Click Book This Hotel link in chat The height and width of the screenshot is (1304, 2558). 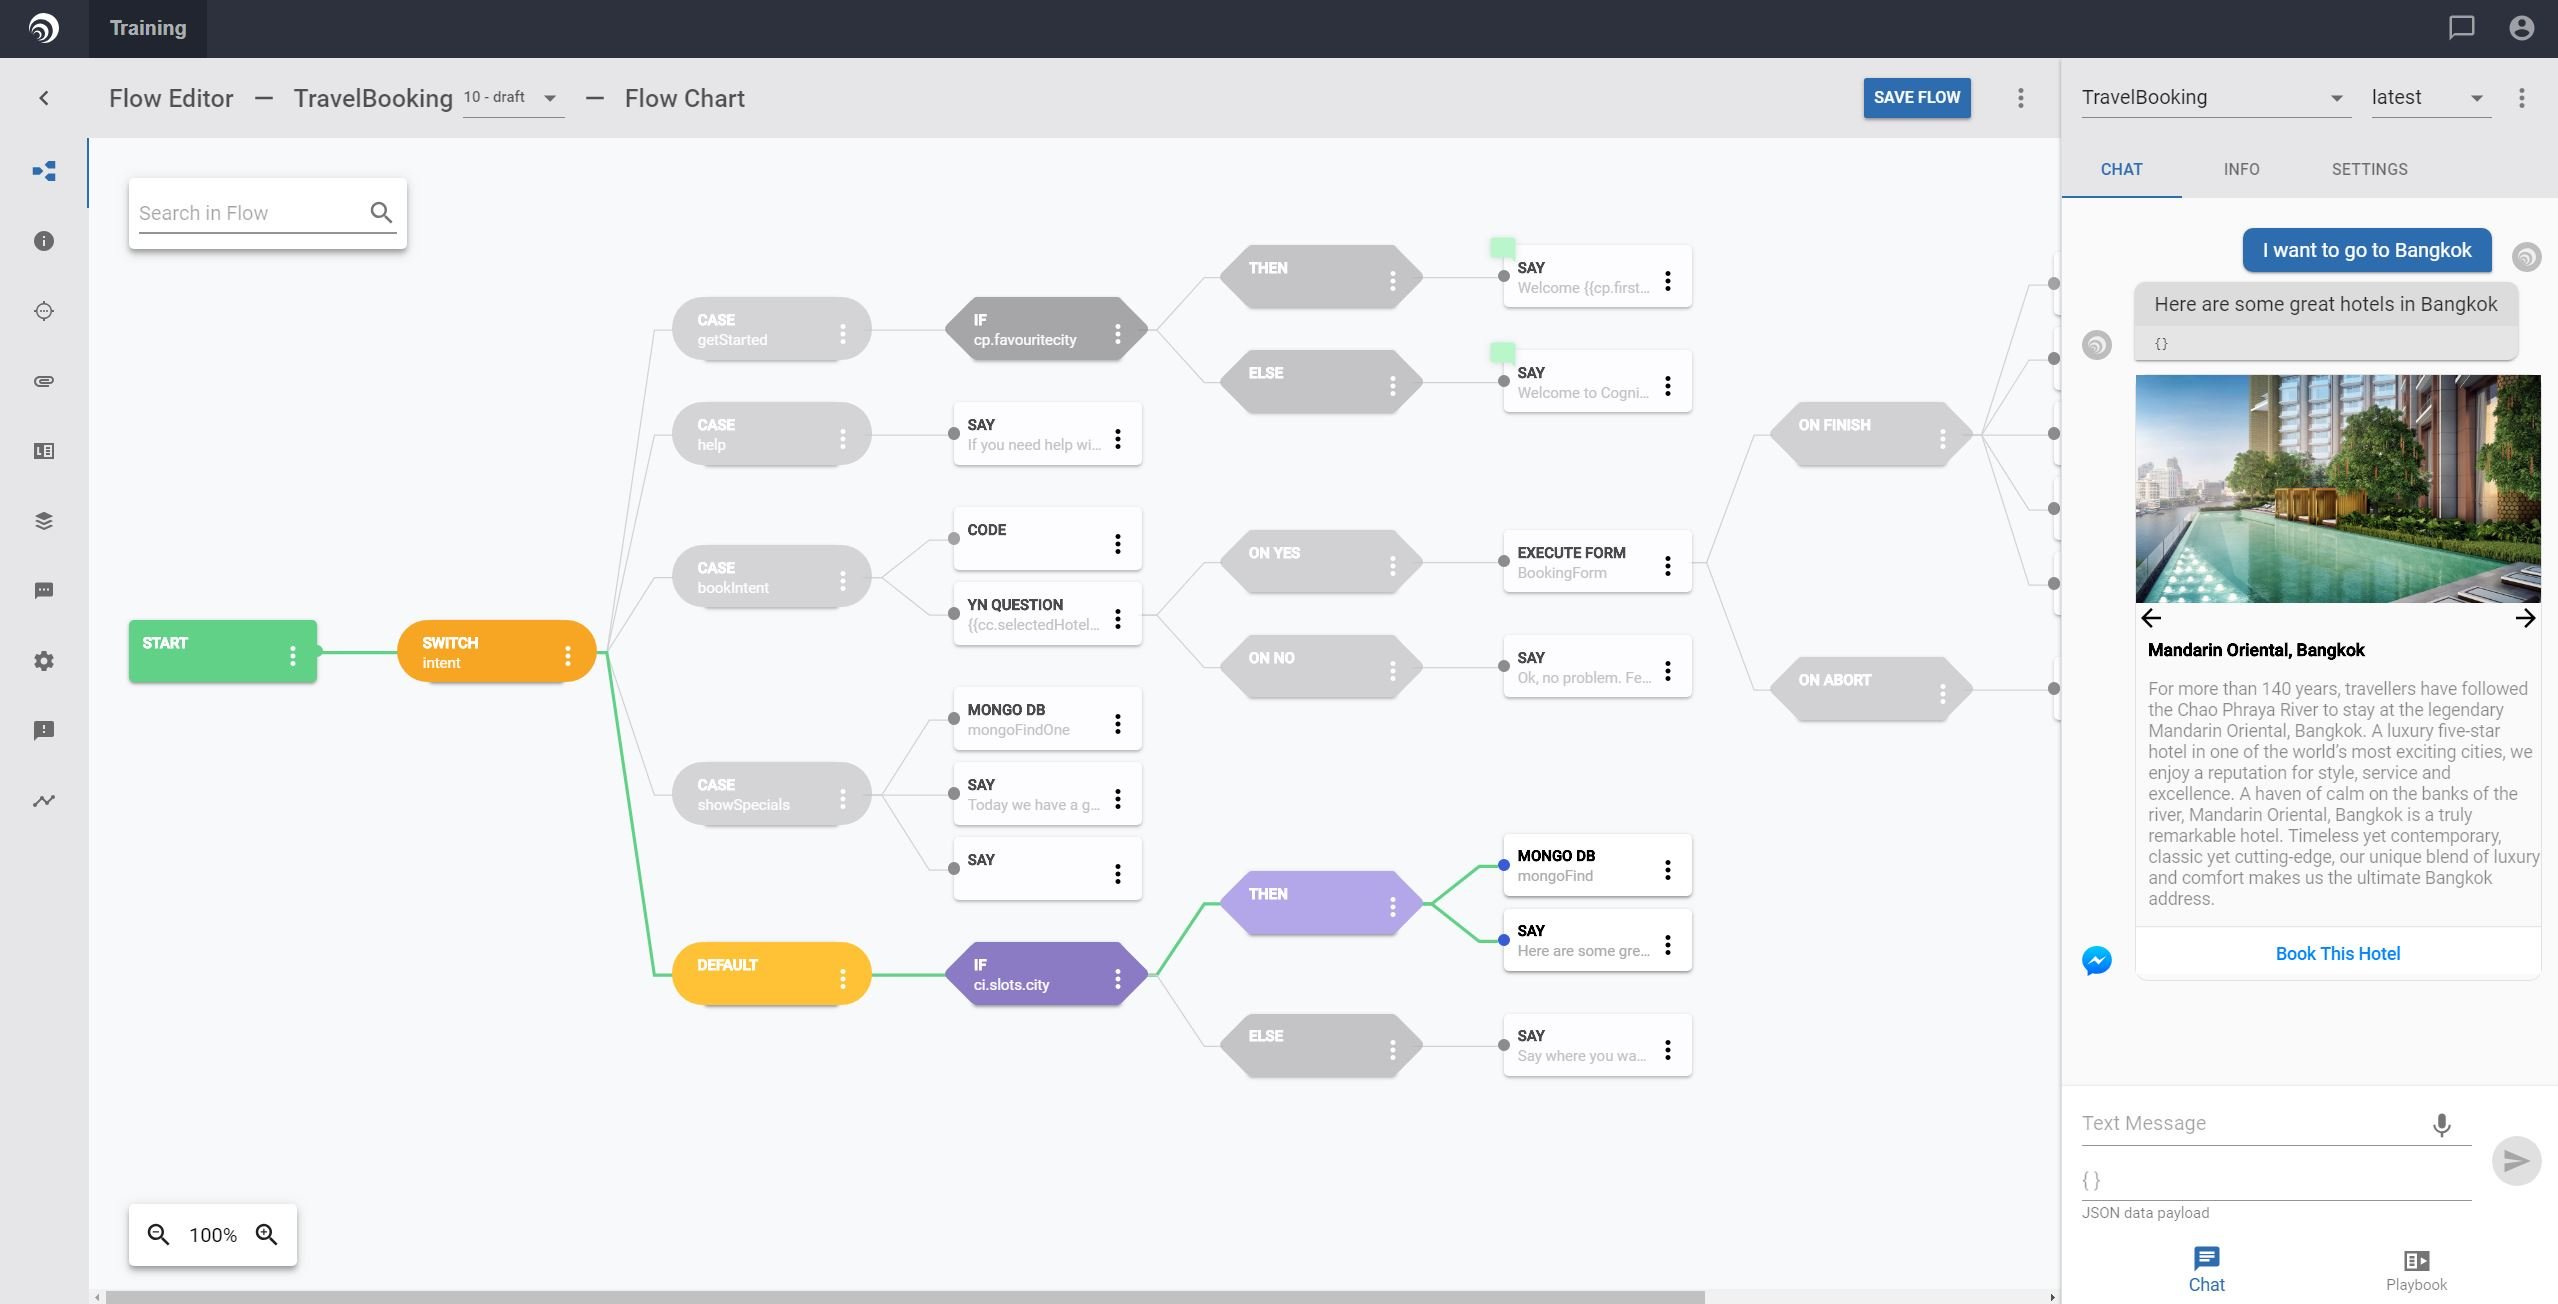pos(2337,953)
